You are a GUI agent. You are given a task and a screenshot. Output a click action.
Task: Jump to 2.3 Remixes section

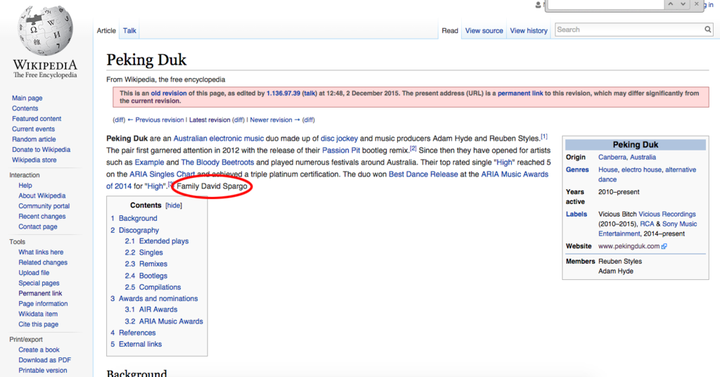[153, 264]
